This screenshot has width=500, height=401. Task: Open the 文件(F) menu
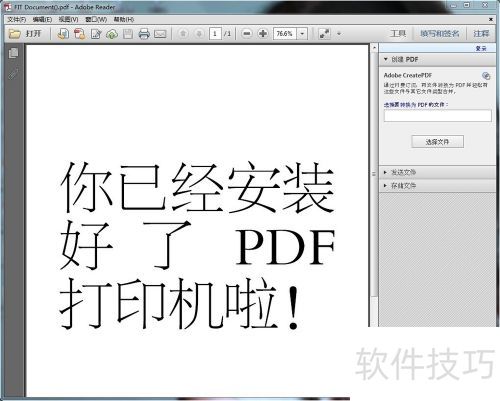[17, 20]
